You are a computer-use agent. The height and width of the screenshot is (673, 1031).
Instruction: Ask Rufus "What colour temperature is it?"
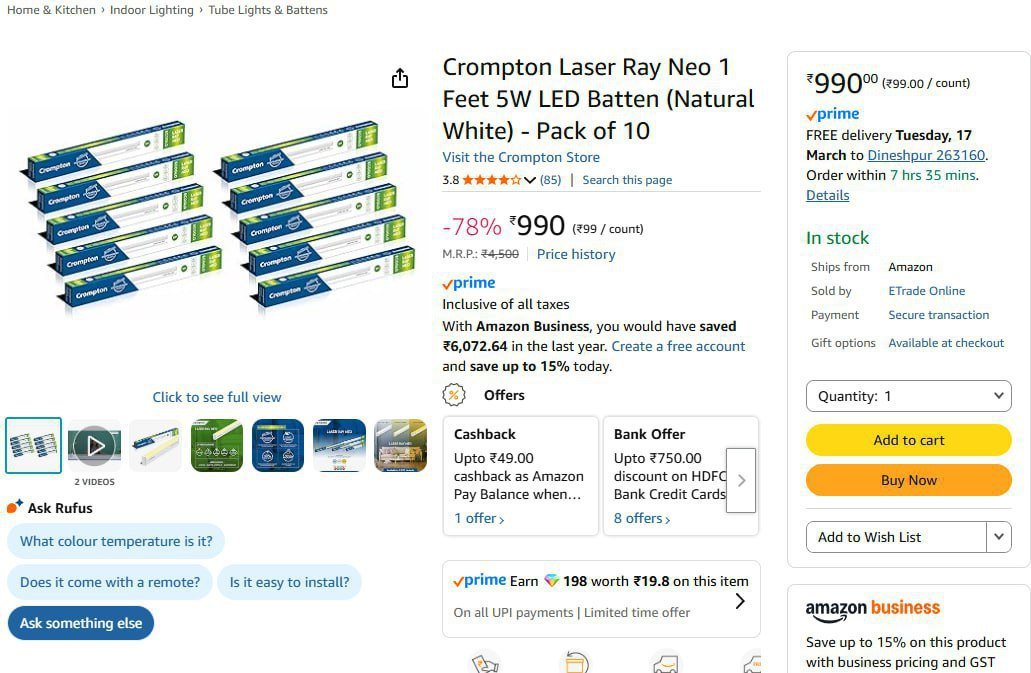coord(116,541)
